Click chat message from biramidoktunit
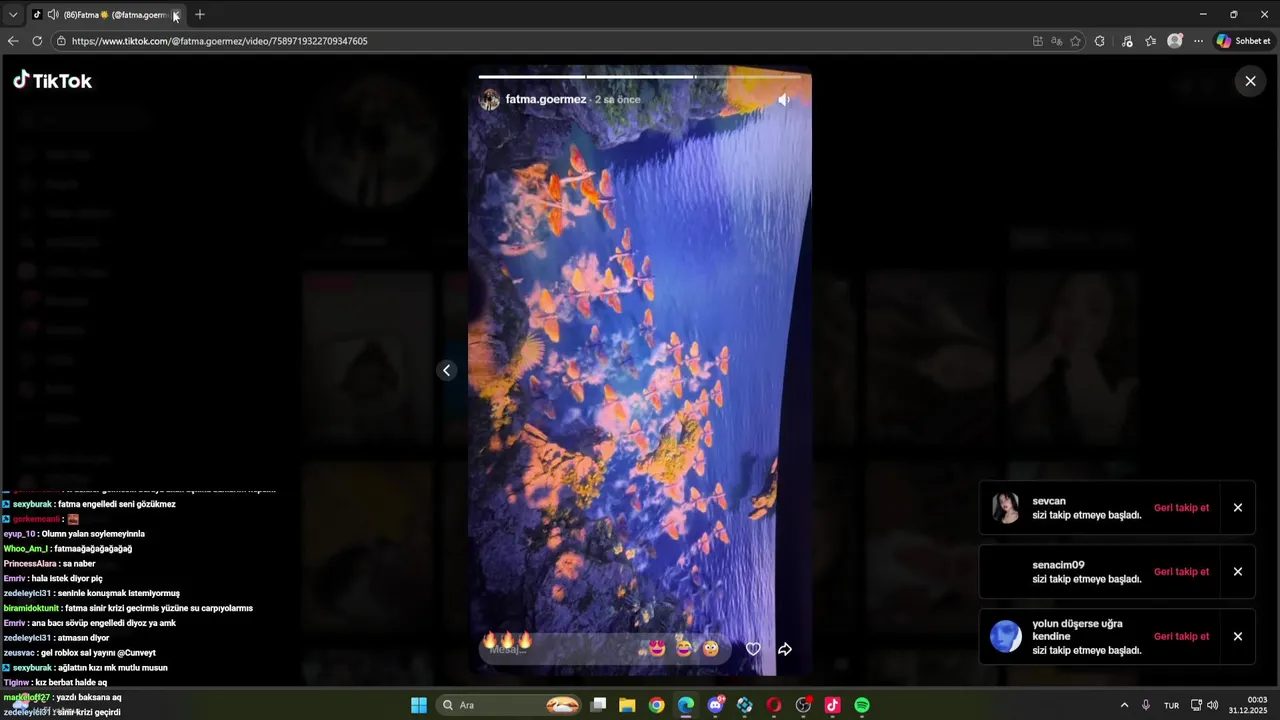This screenshot has width=1280, height=720. [128, 608]
